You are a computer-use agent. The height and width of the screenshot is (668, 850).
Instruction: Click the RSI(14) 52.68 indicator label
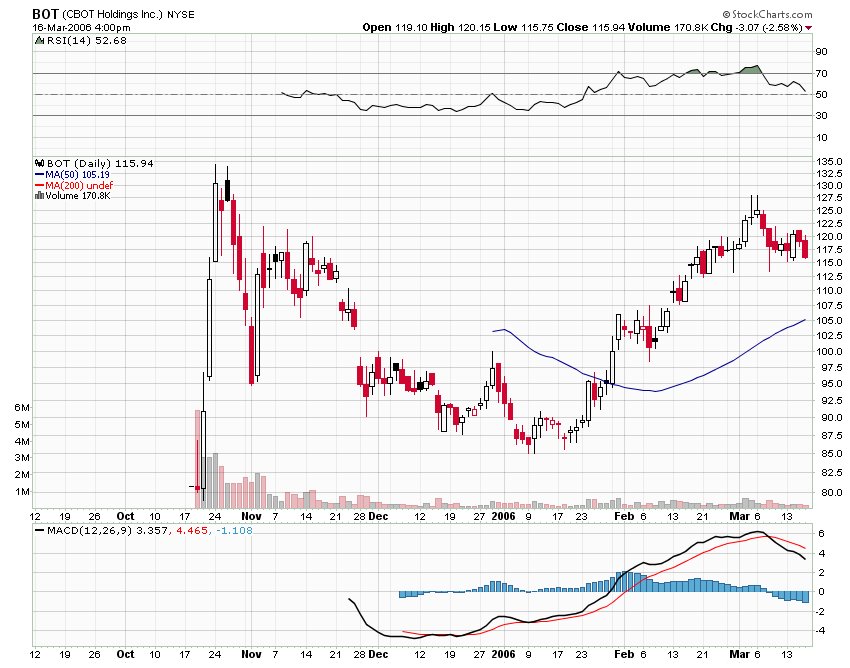coord(87,41)
